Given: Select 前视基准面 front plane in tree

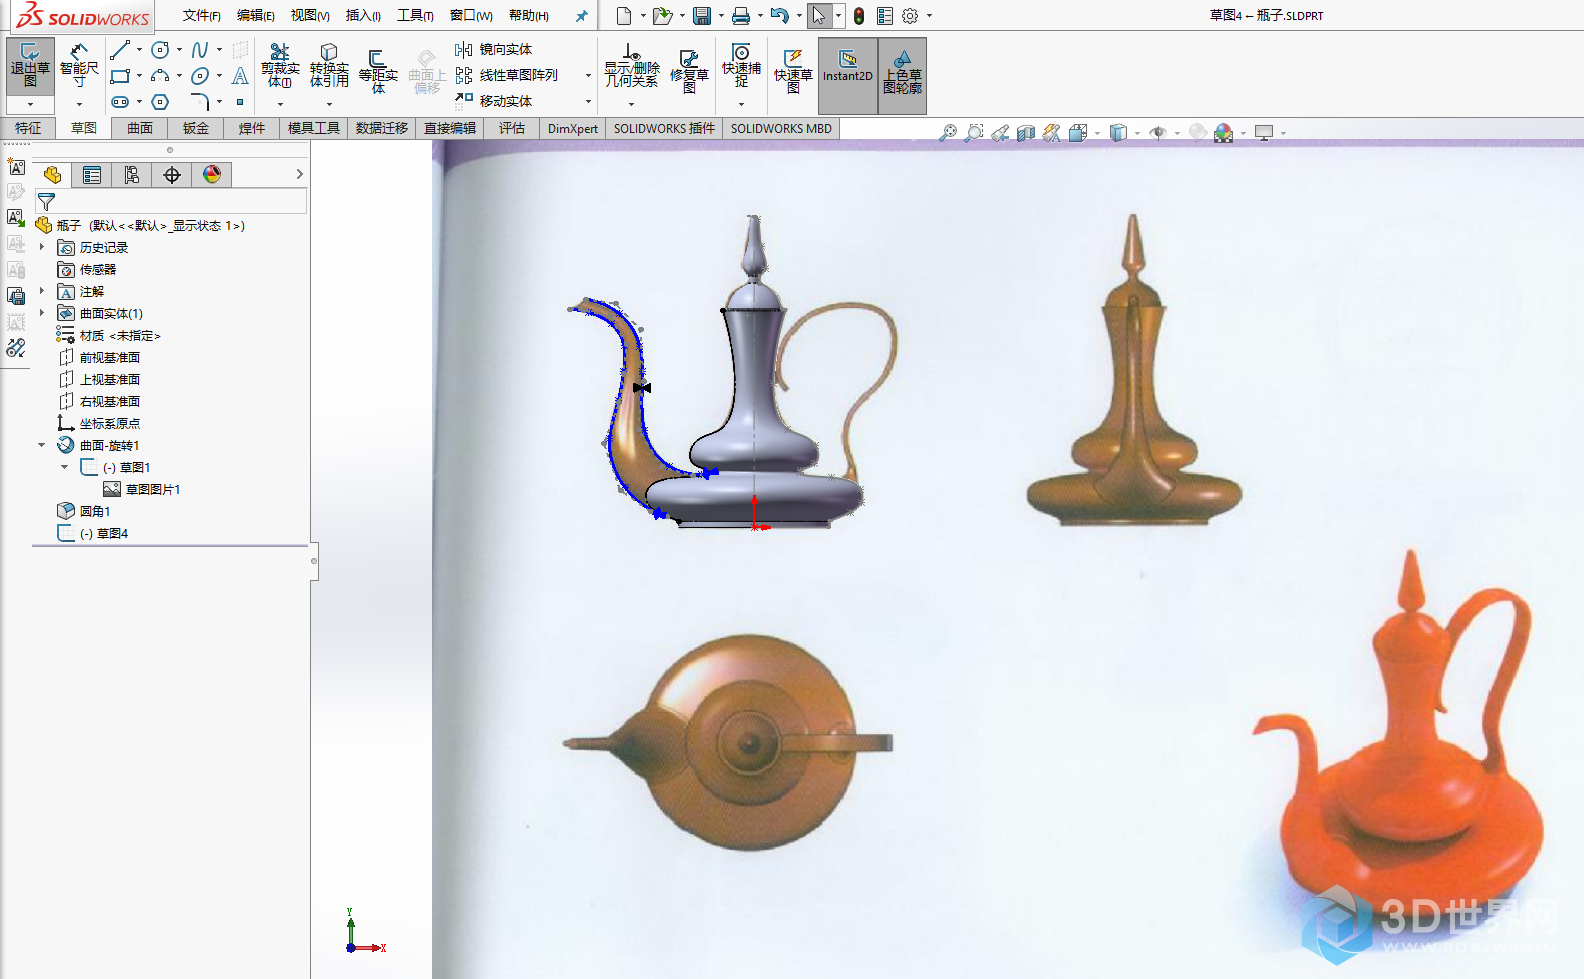Looking at the screenshot, I should (x=110, y=357).
